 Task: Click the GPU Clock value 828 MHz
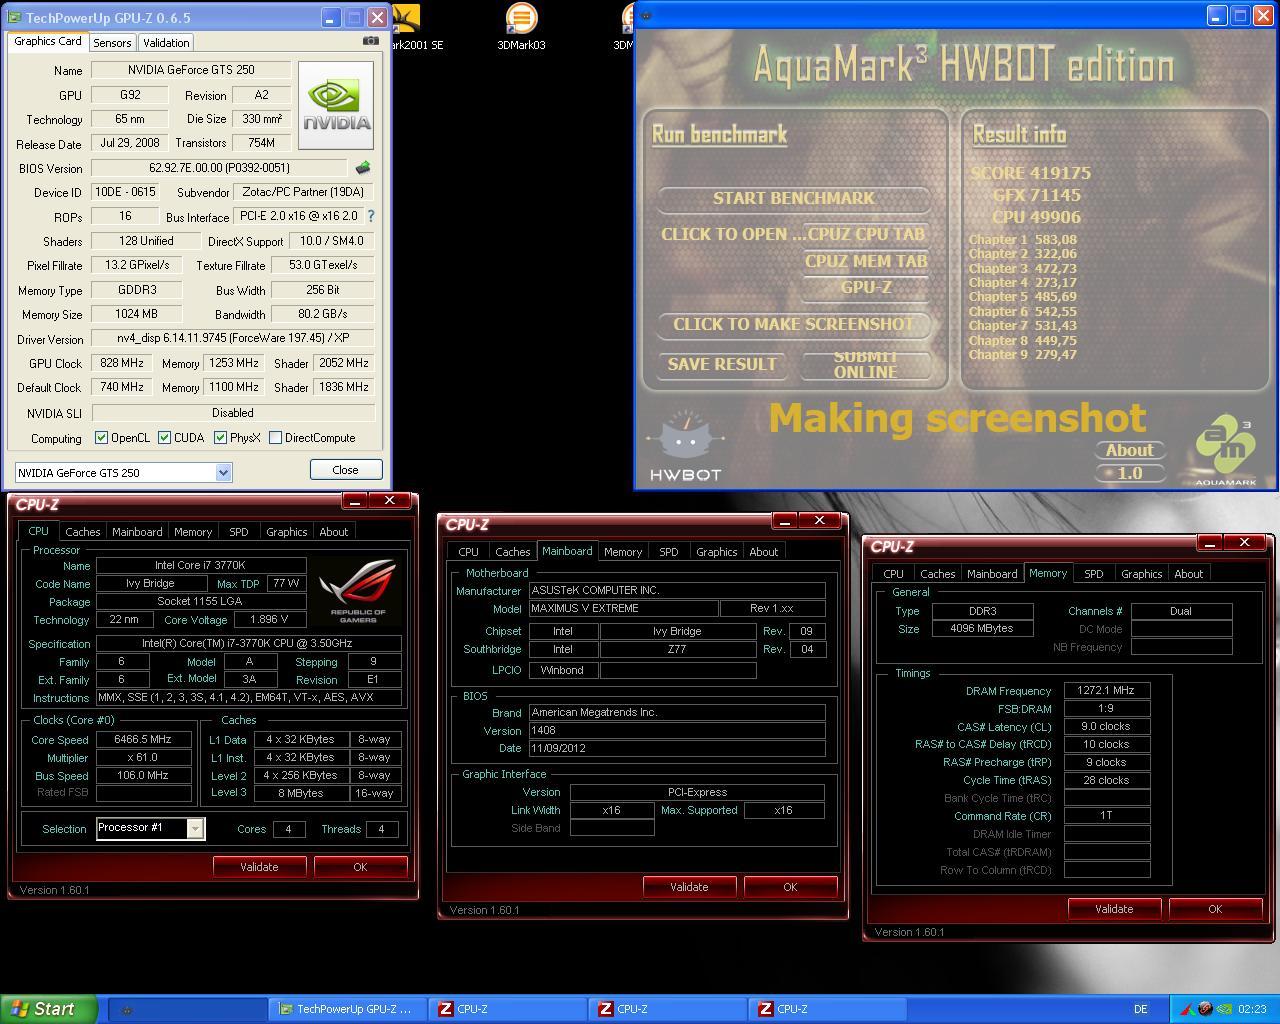(123, 363)
